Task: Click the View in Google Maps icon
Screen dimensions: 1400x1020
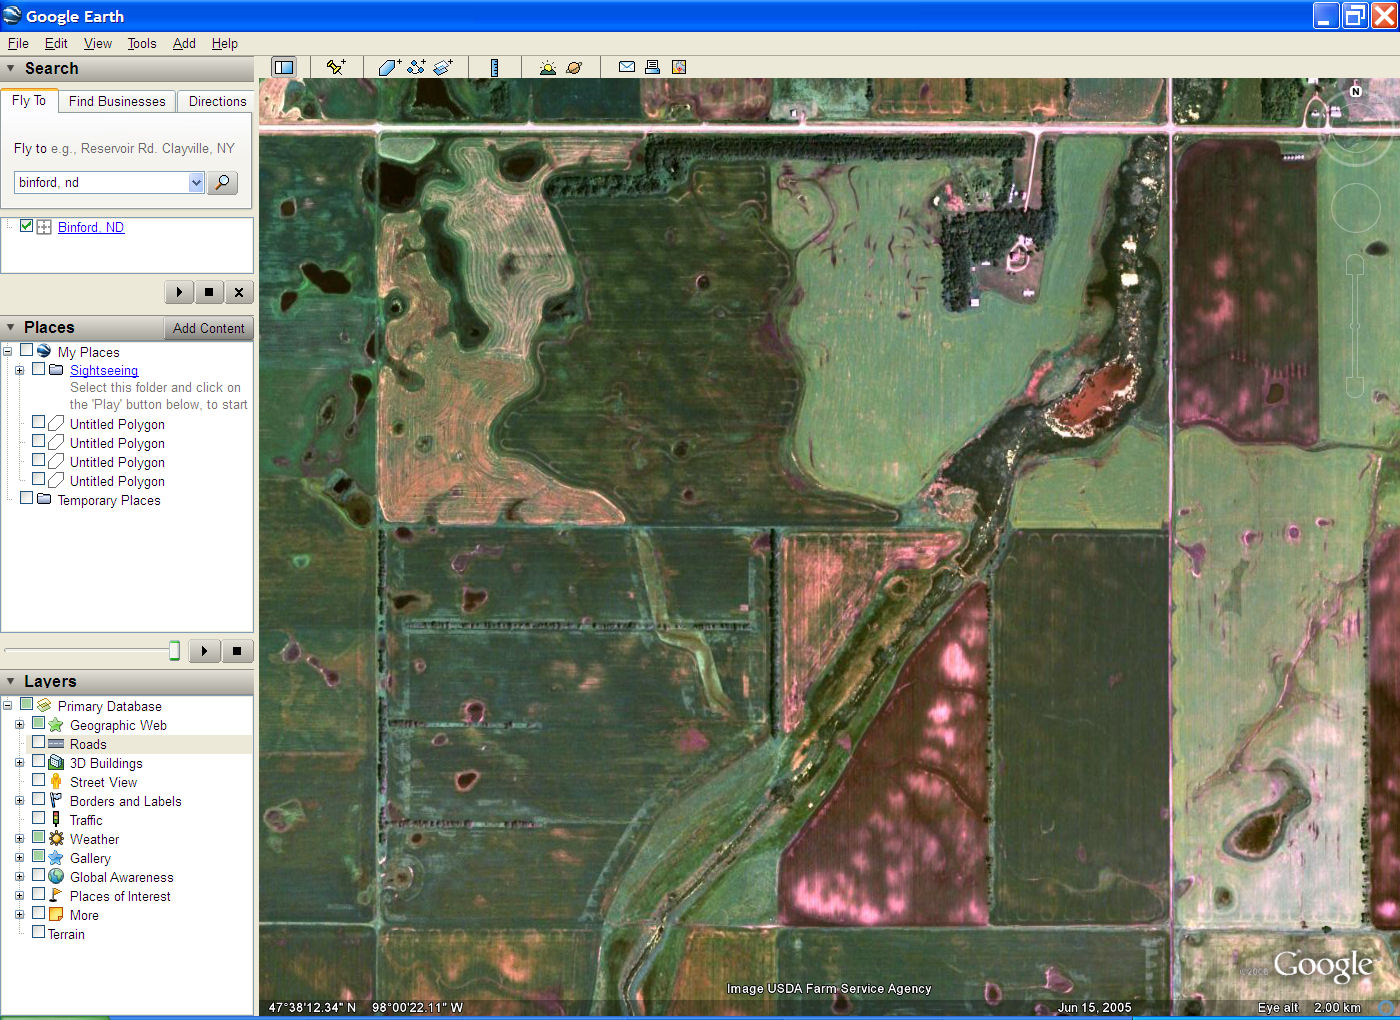Action: click(x=679, y=67)
